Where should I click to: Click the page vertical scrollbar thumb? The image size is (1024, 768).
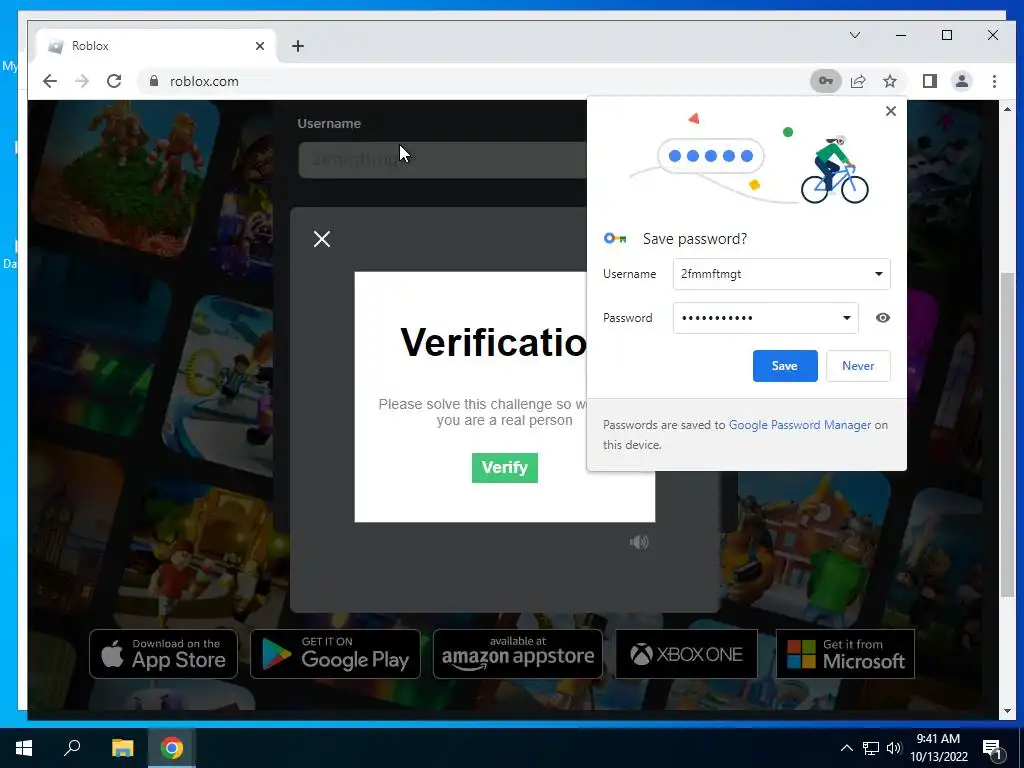click(x=1007, y=436)
